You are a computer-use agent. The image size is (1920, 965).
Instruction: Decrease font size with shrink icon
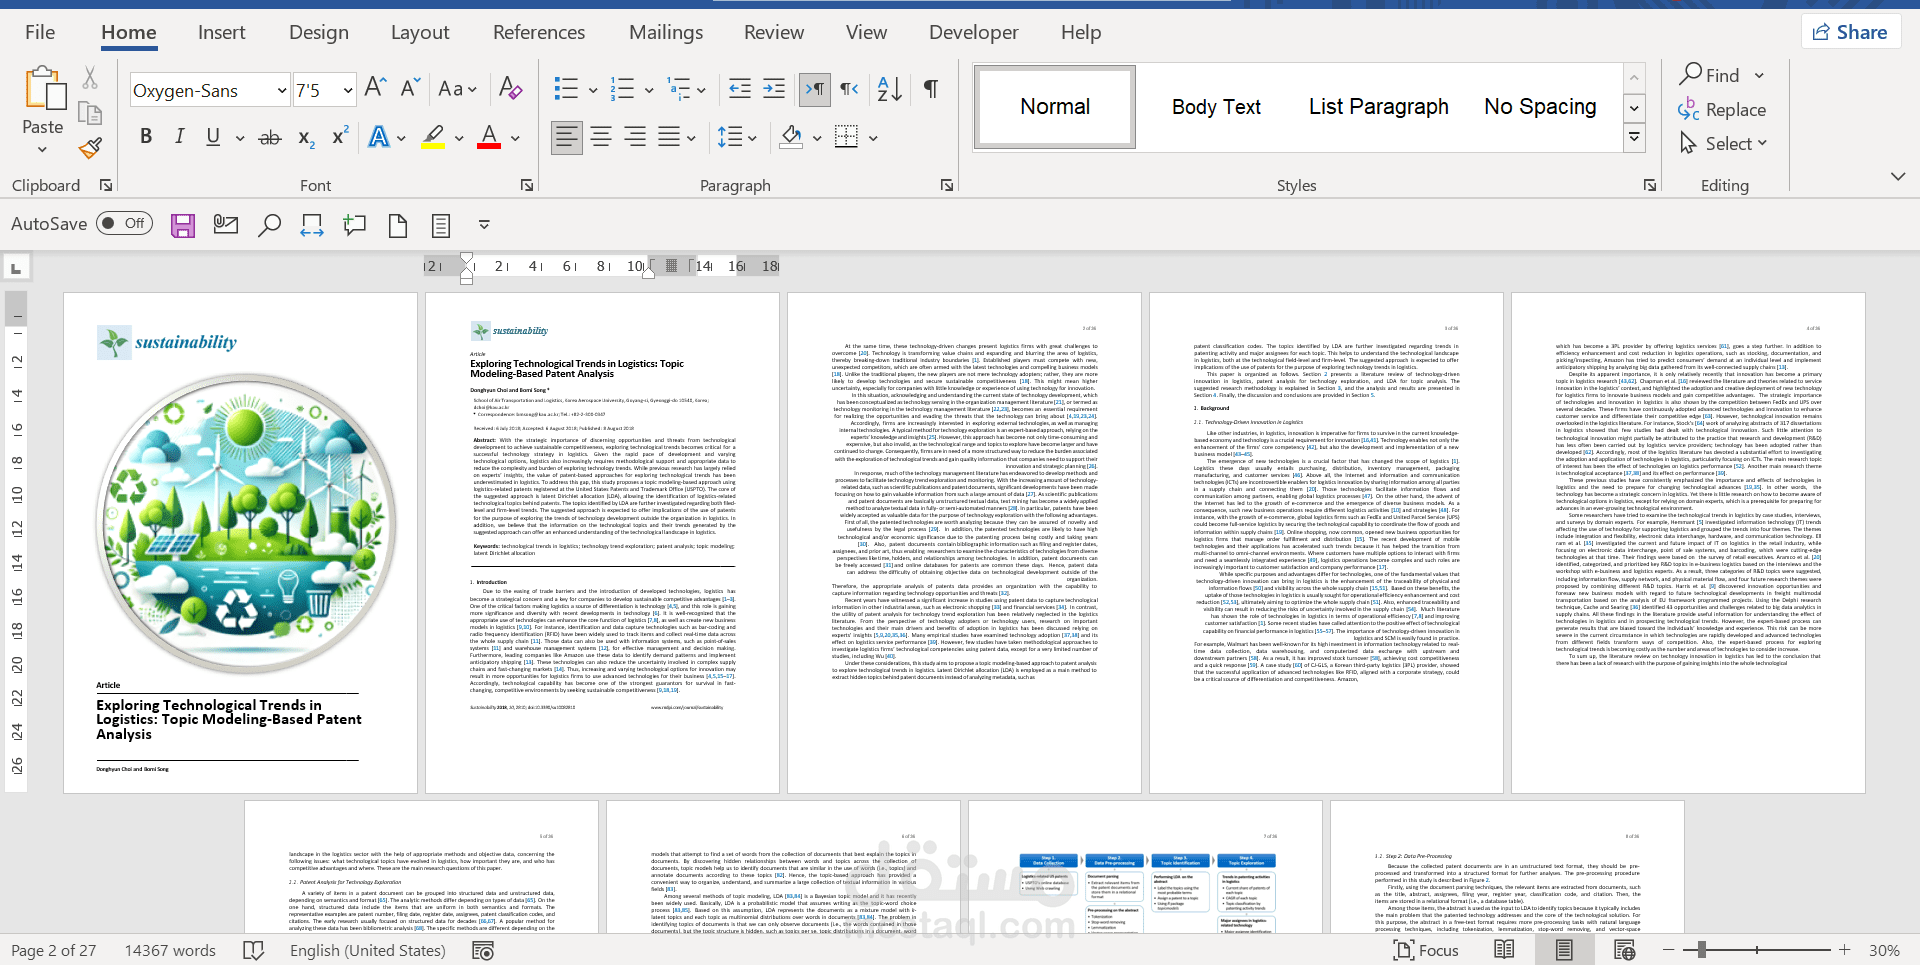409,88
